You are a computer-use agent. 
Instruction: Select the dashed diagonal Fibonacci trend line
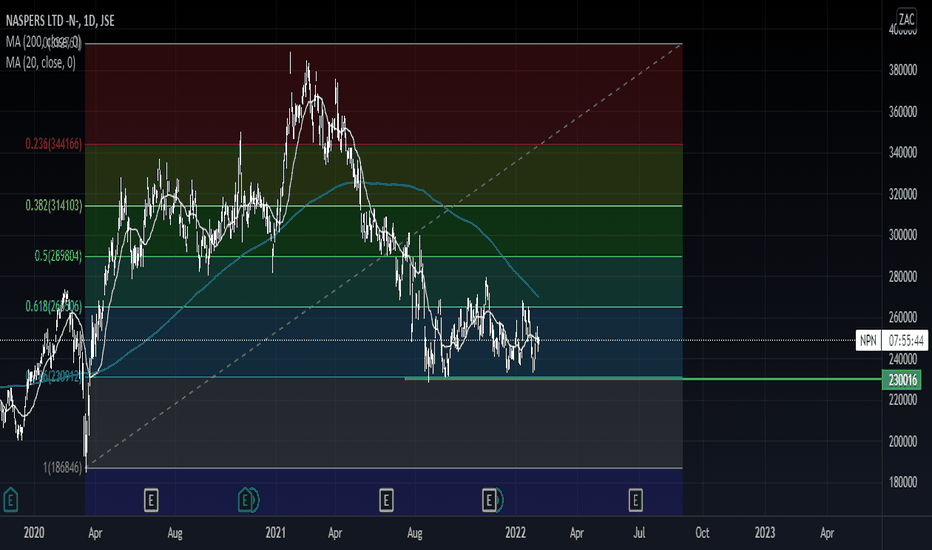[x=385, y=254]
